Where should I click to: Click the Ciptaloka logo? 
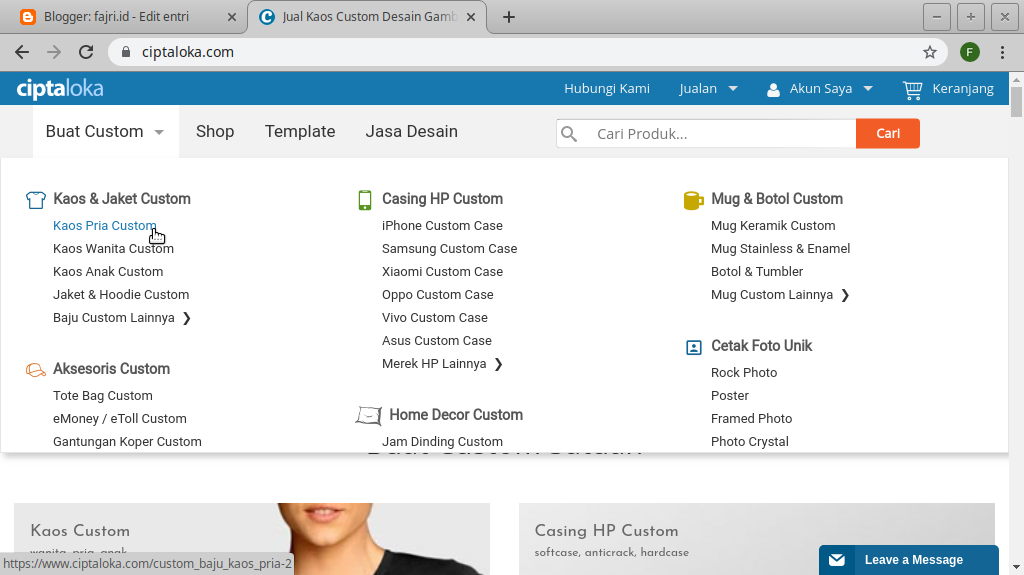tap(59, 89)
